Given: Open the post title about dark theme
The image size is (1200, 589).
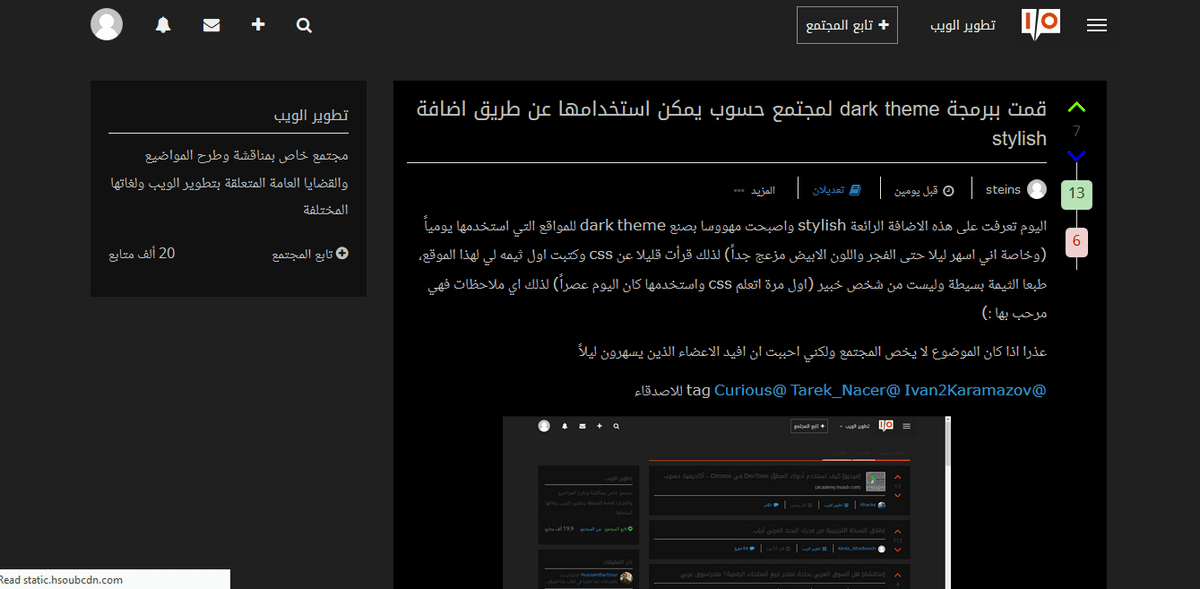Looking at the screenshot, I should [732, 123].
